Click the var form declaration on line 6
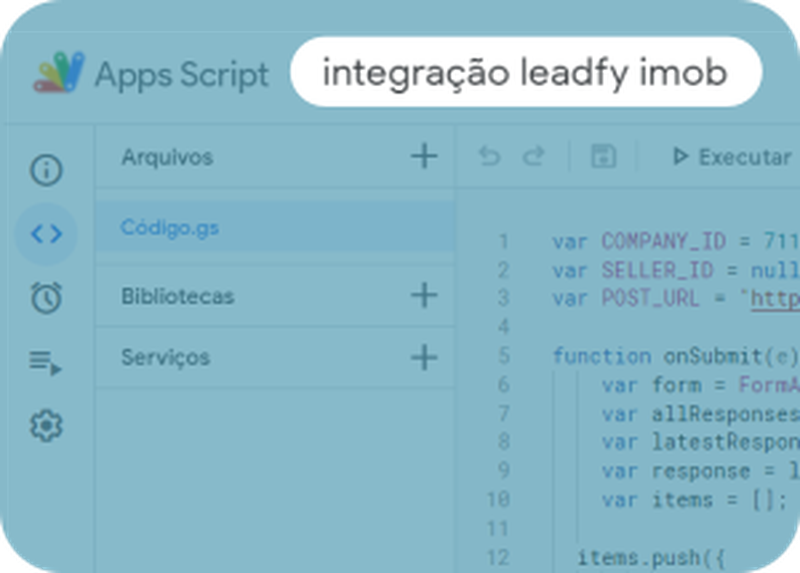 tap(700, 385)
